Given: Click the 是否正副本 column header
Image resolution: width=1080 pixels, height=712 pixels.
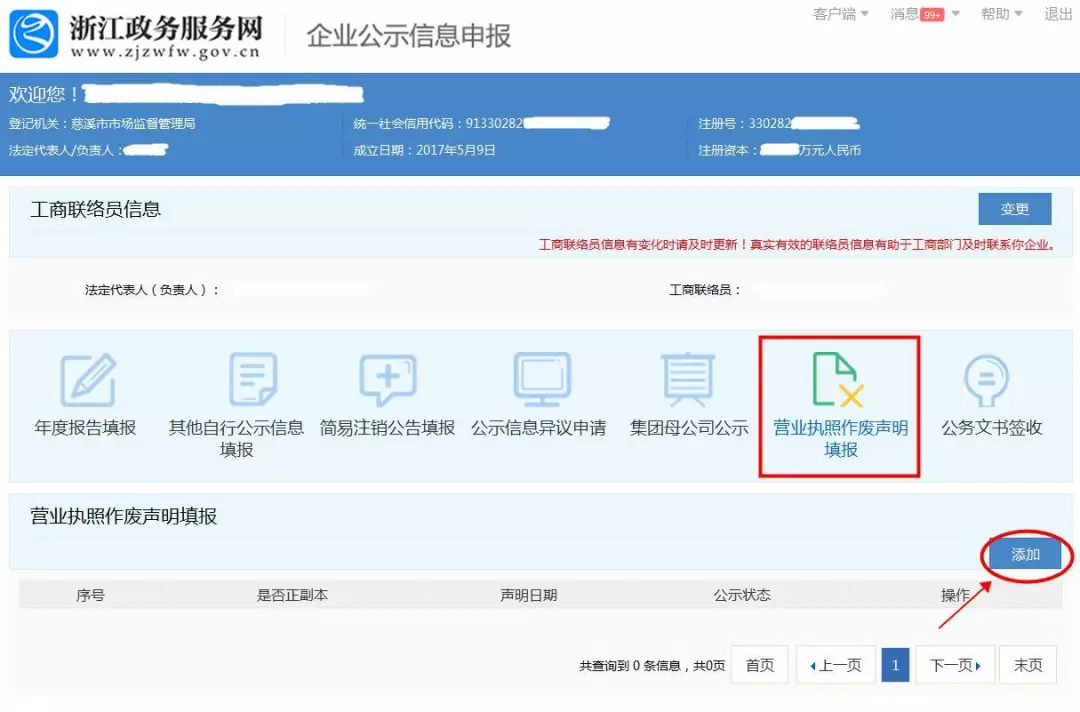Looking at the screenshot, I should [292, 595].
